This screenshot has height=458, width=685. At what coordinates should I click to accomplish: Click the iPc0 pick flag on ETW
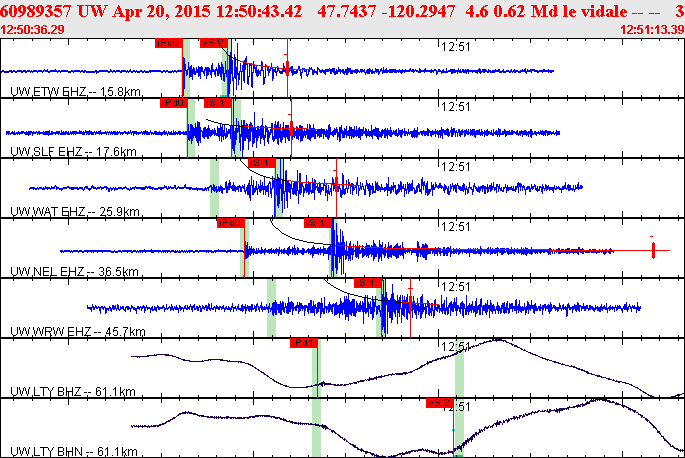(168, 43)
